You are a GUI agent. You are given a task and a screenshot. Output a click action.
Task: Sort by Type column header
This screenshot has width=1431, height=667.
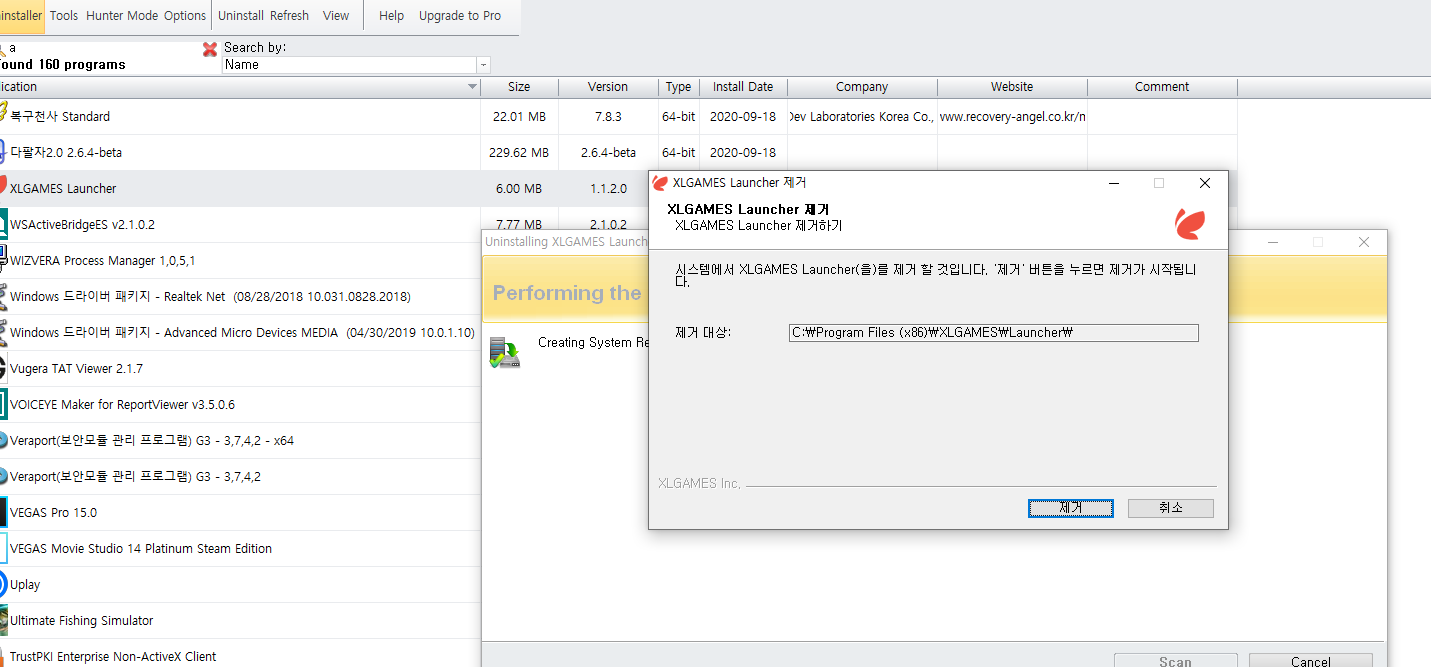pos(679,87)
